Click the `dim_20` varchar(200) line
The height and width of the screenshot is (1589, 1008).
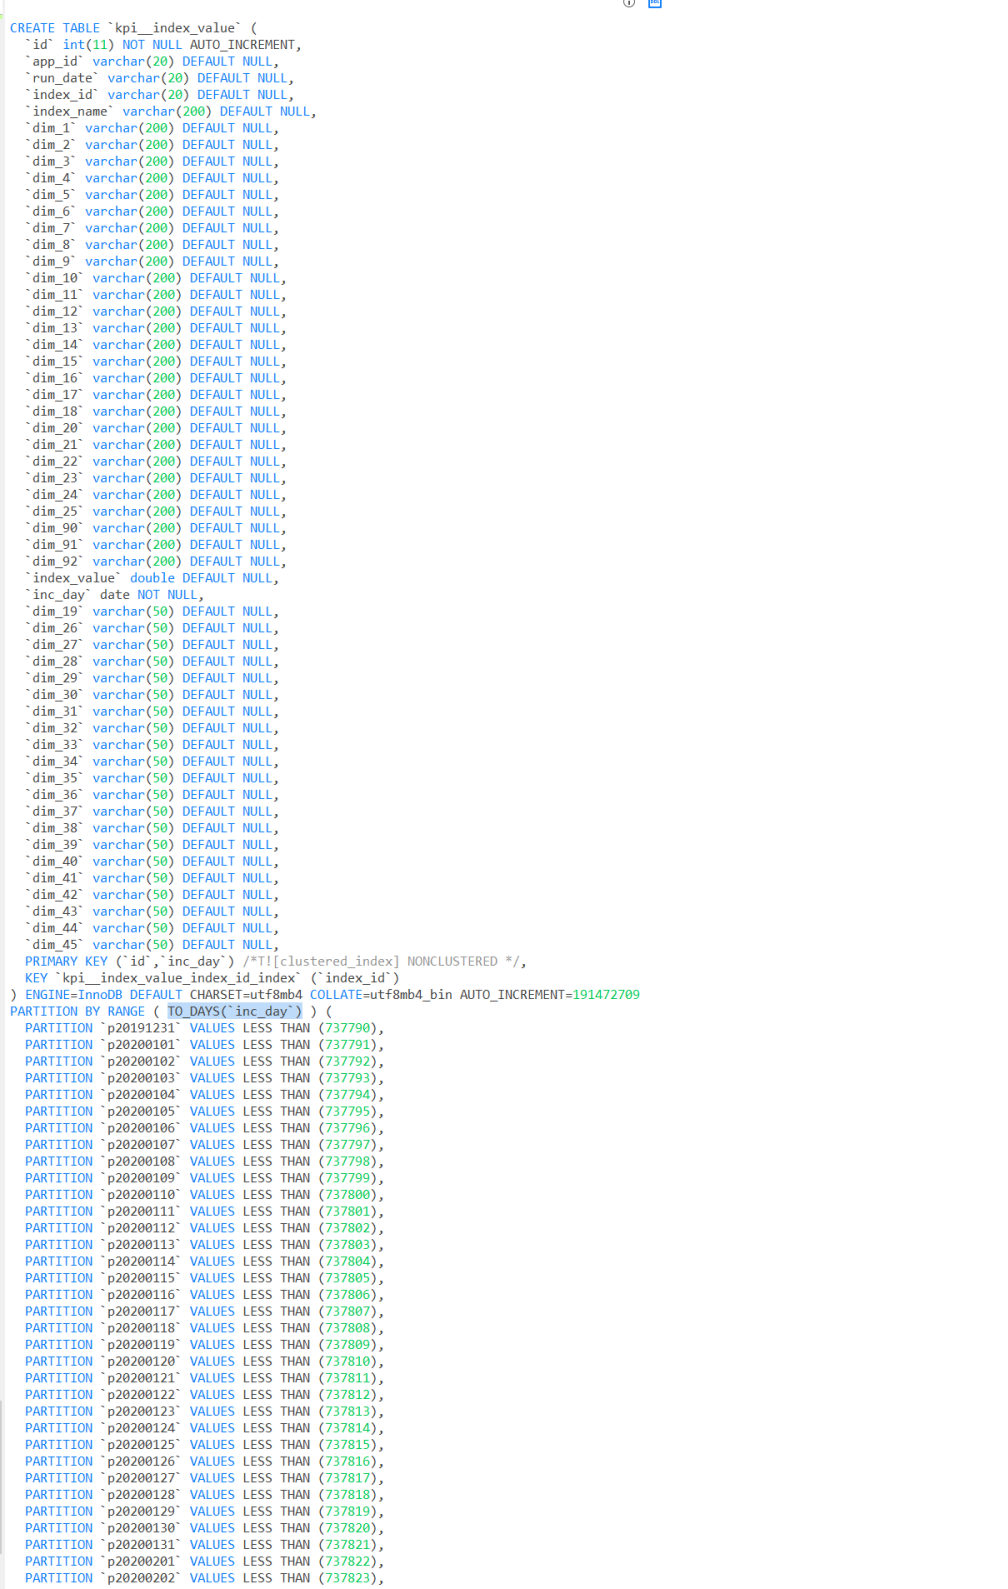pyautogui.click(x=156, y=428)
